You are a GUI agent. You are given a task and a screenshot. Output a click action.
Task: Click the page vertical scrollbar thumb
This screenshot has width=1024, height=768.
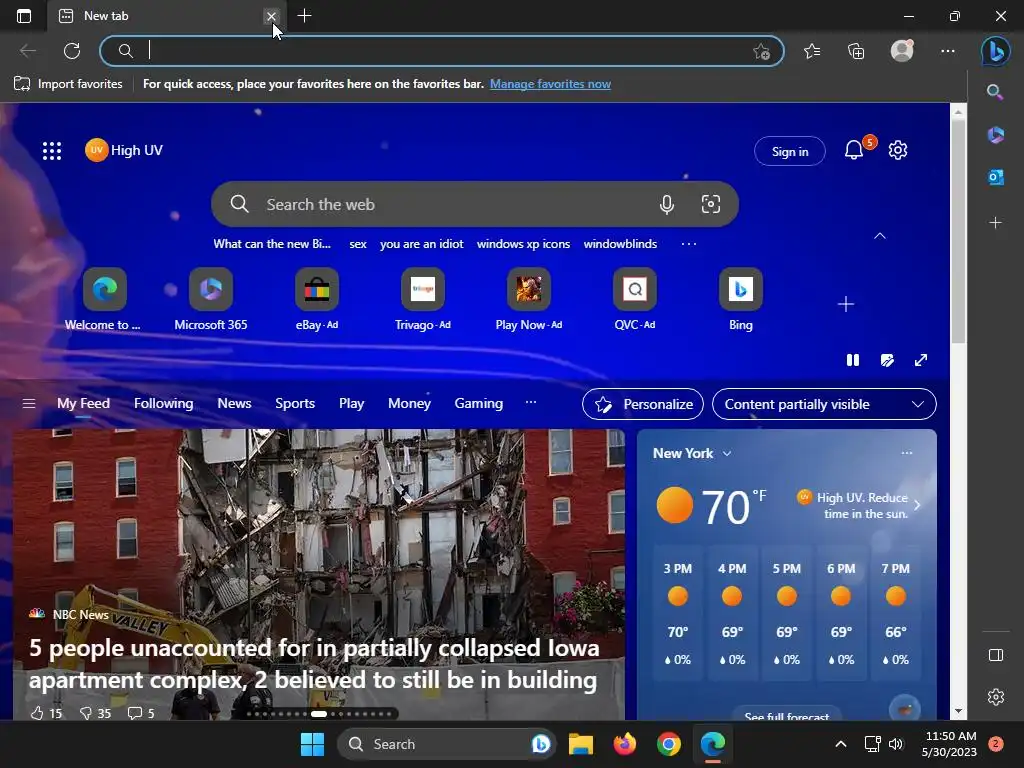957,231
